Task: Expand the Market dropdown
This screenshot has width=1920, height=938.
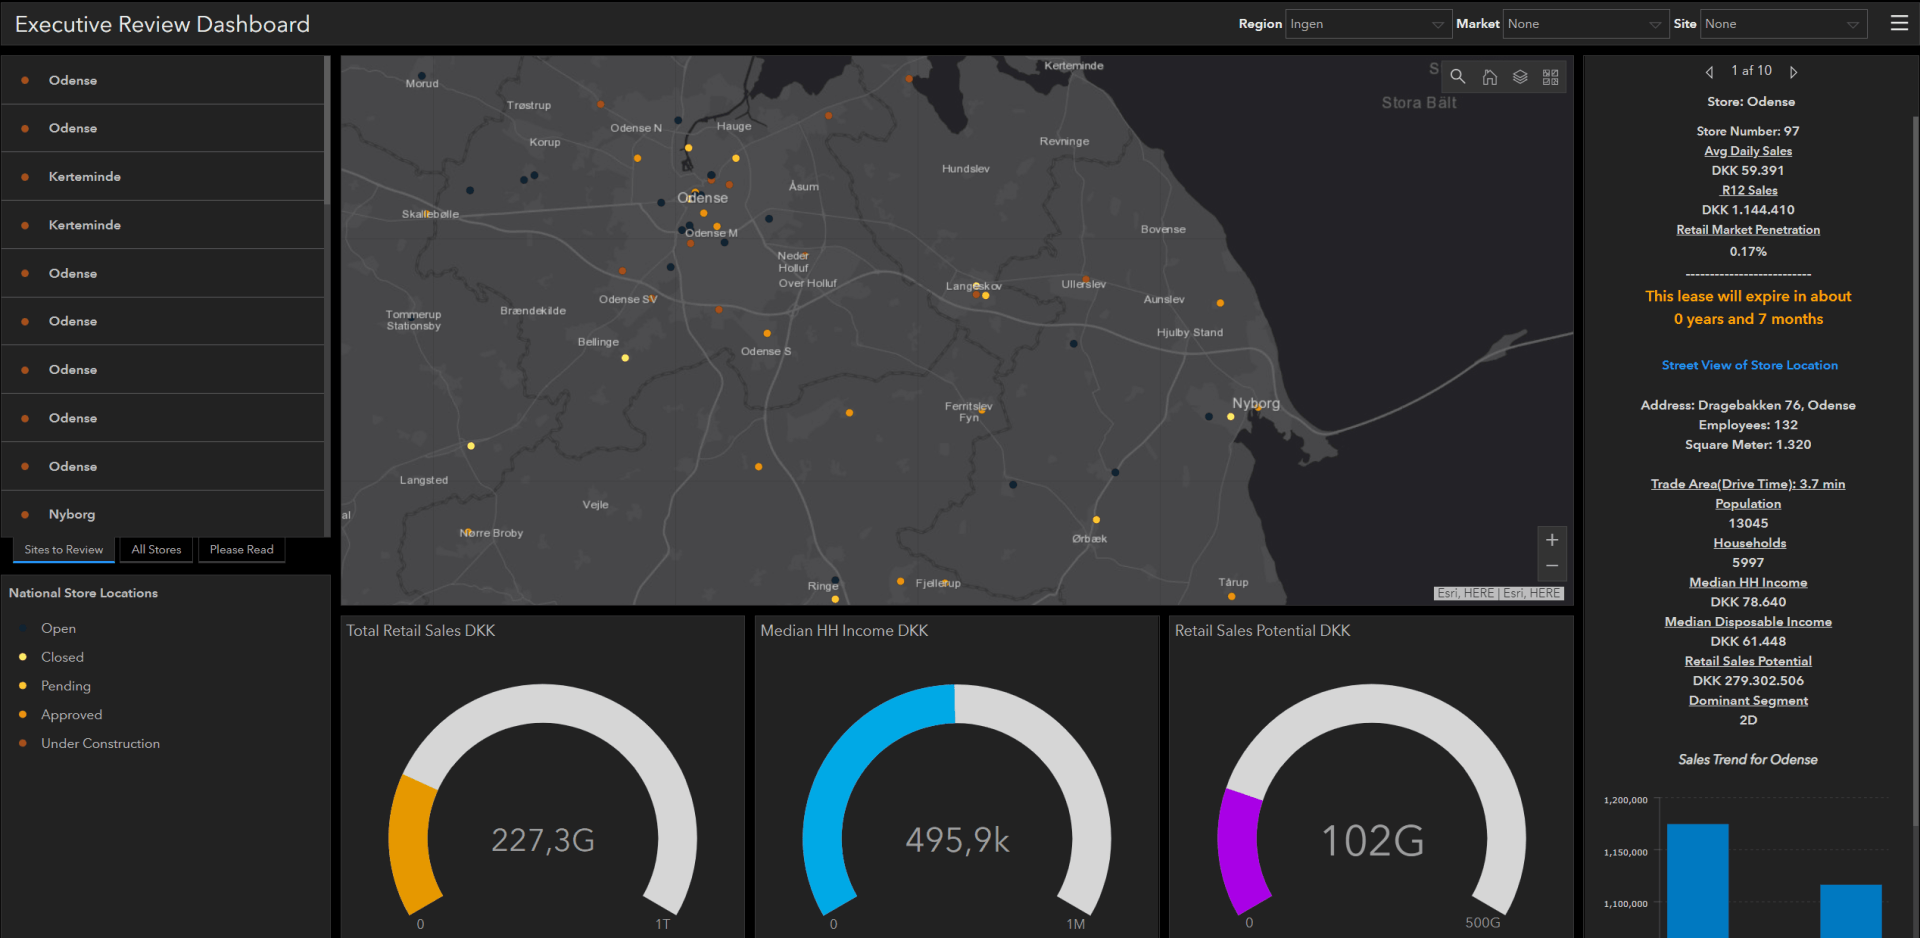Action: [x=1584, y=24]
